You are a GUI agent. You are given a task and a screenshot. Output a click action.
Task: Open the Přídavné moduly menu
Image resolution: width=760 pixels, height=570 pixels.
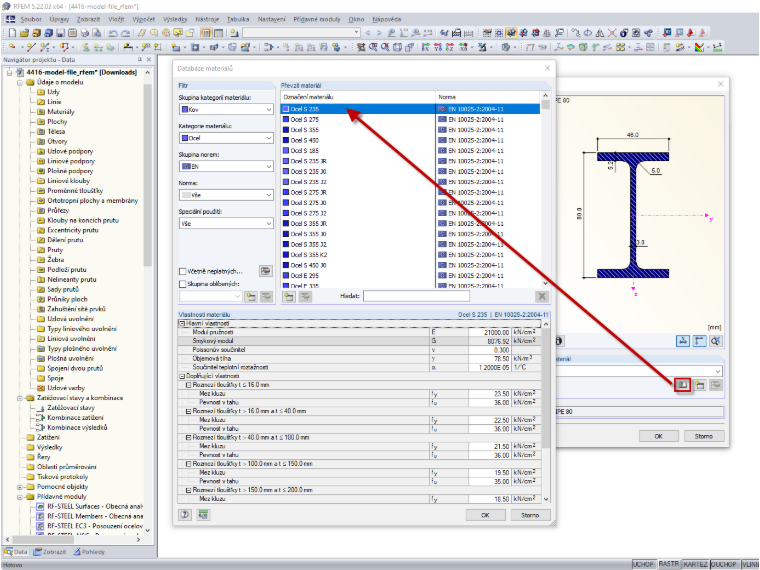(x=317, y=19)
